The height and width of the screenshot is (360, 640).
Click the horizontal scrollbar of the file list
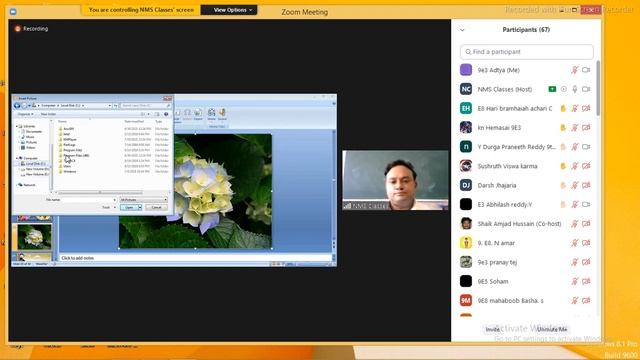click(100, 192)
